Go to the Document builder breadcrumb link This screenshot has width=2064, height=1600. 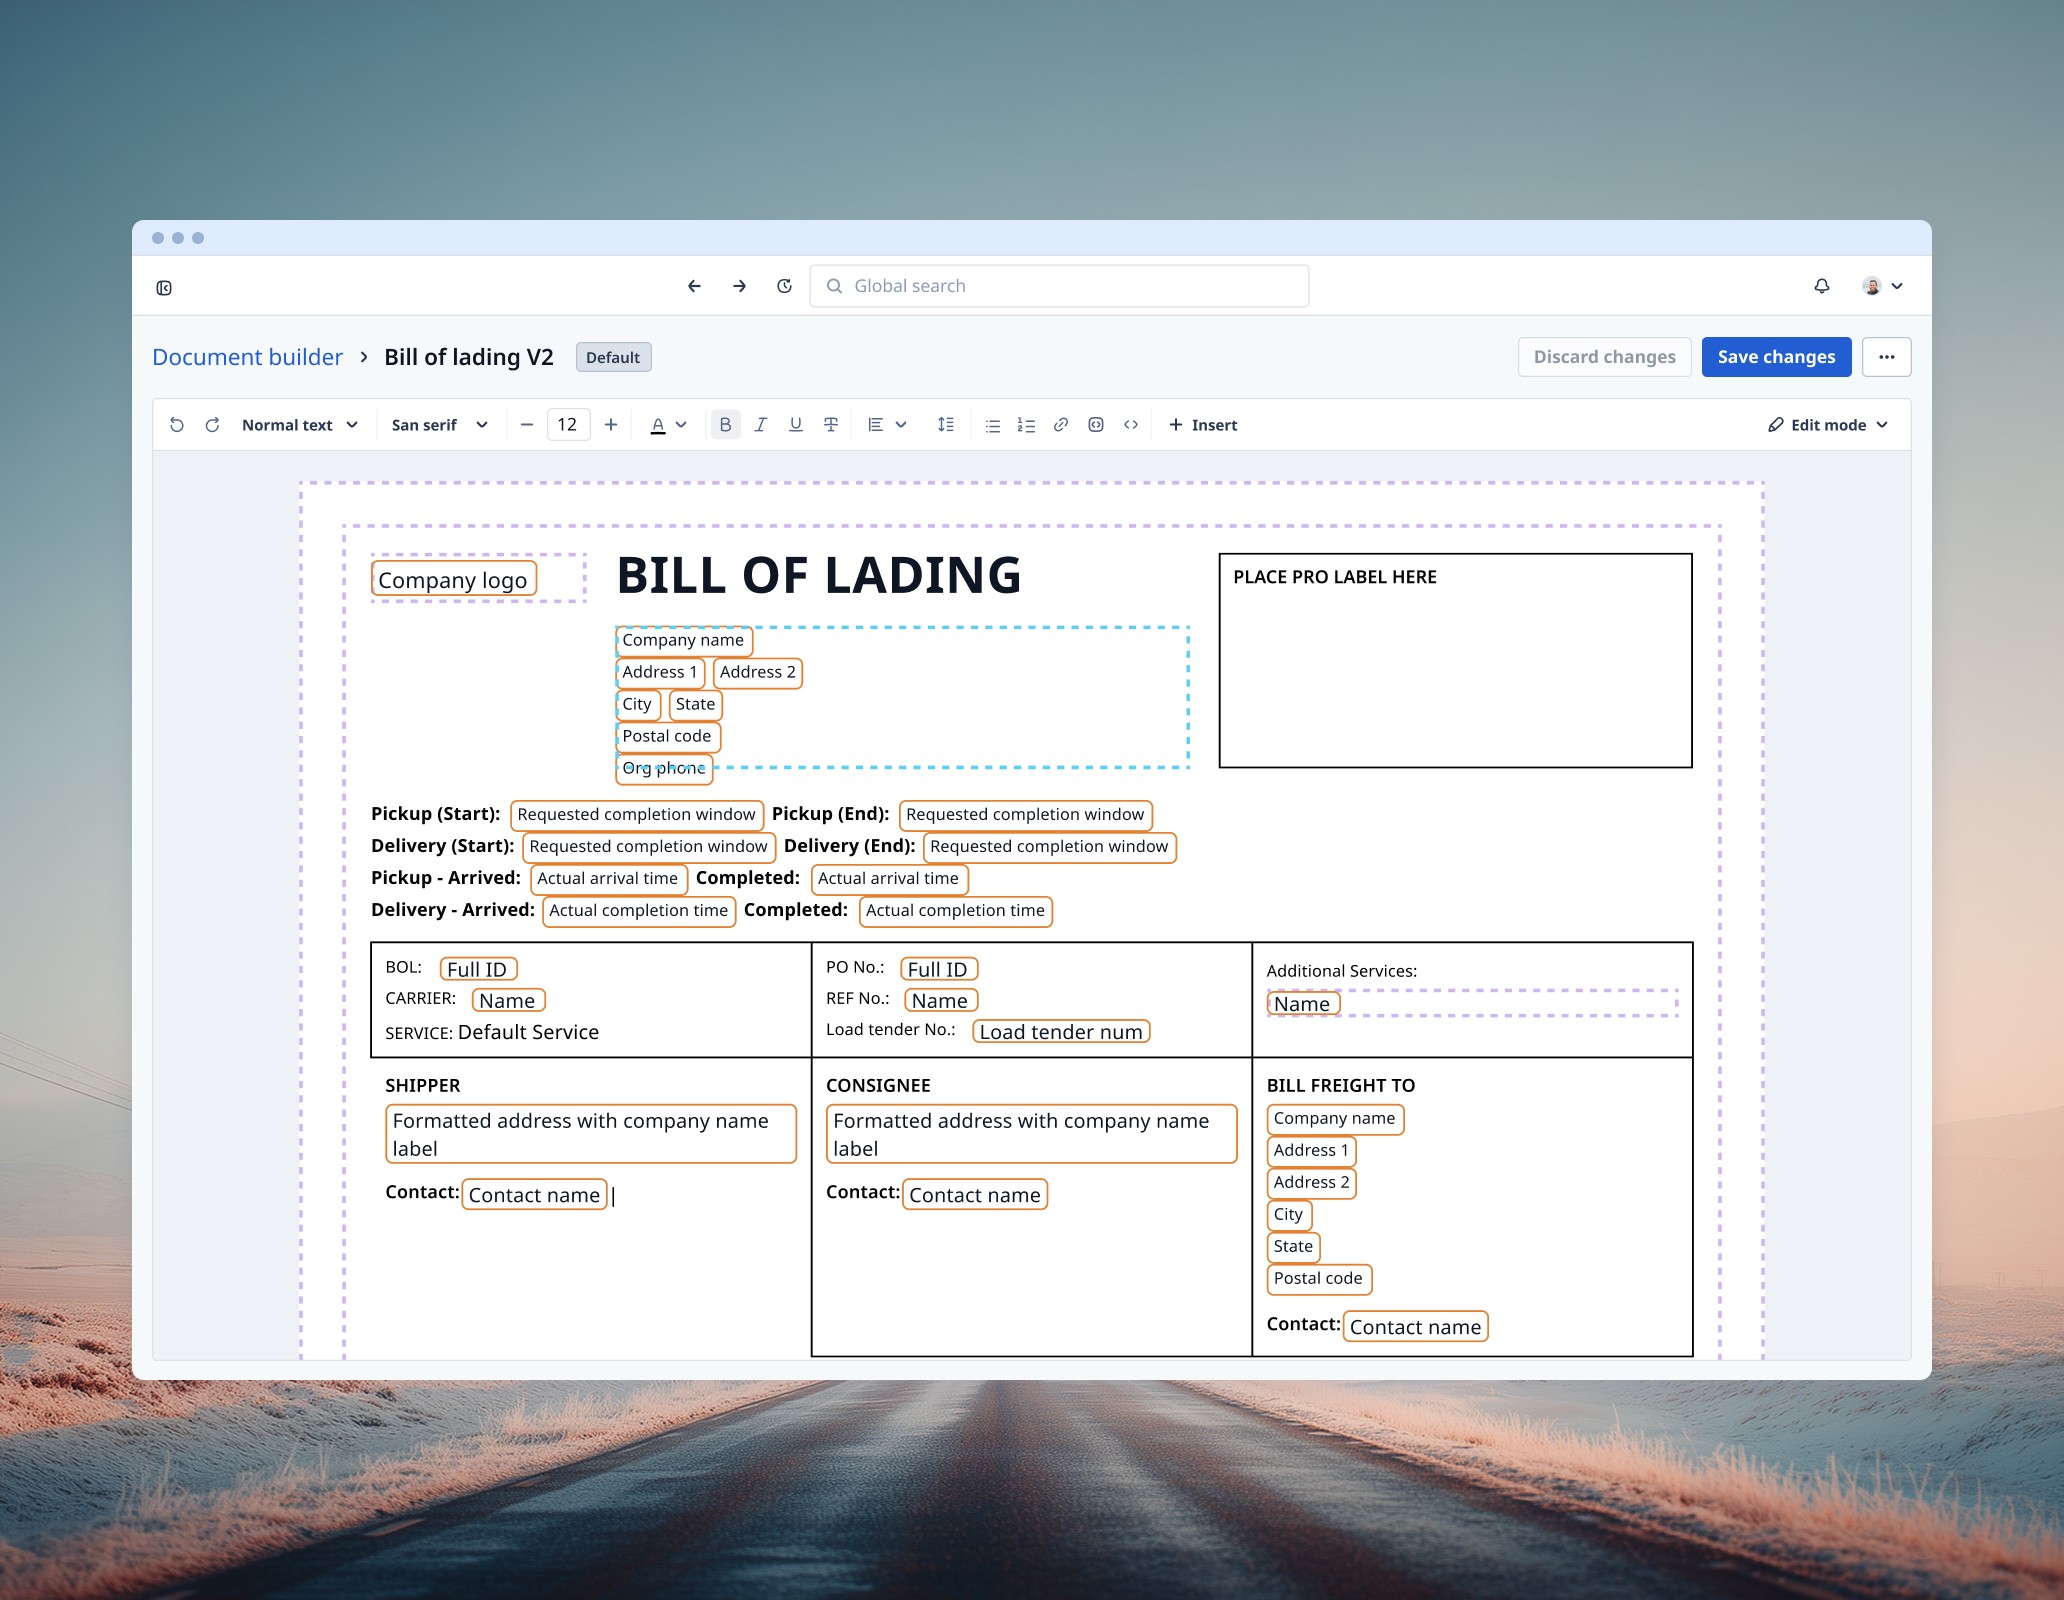pyautogui.click(x=247, y=357)
